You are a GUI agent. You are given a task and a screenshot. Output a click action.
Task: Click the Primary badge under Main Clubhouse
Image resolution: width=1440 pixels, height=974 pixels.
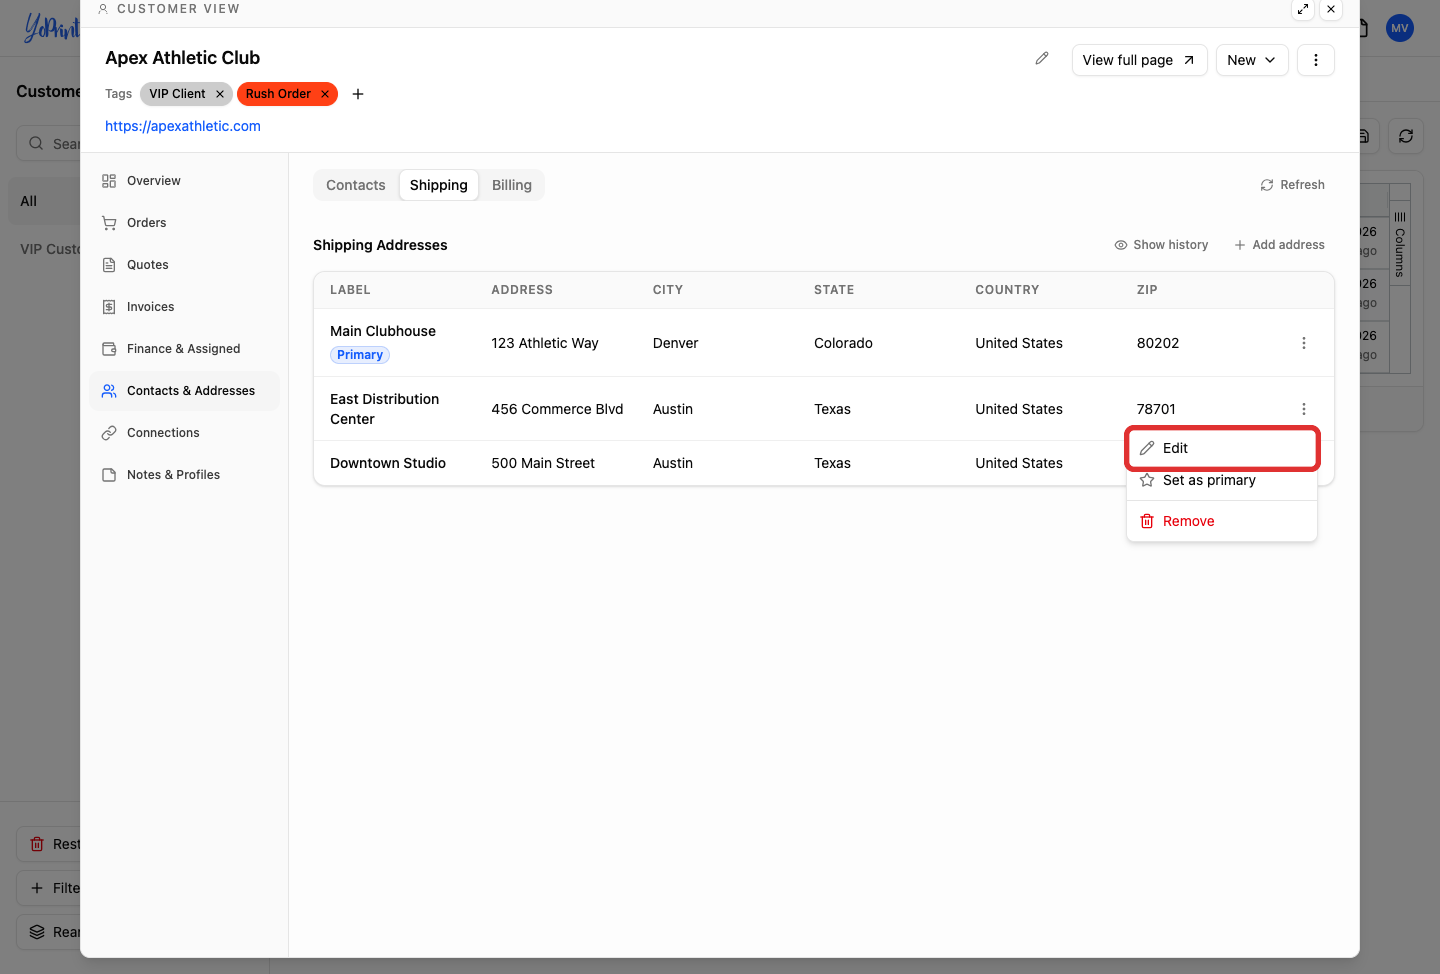tap(360, 355)
